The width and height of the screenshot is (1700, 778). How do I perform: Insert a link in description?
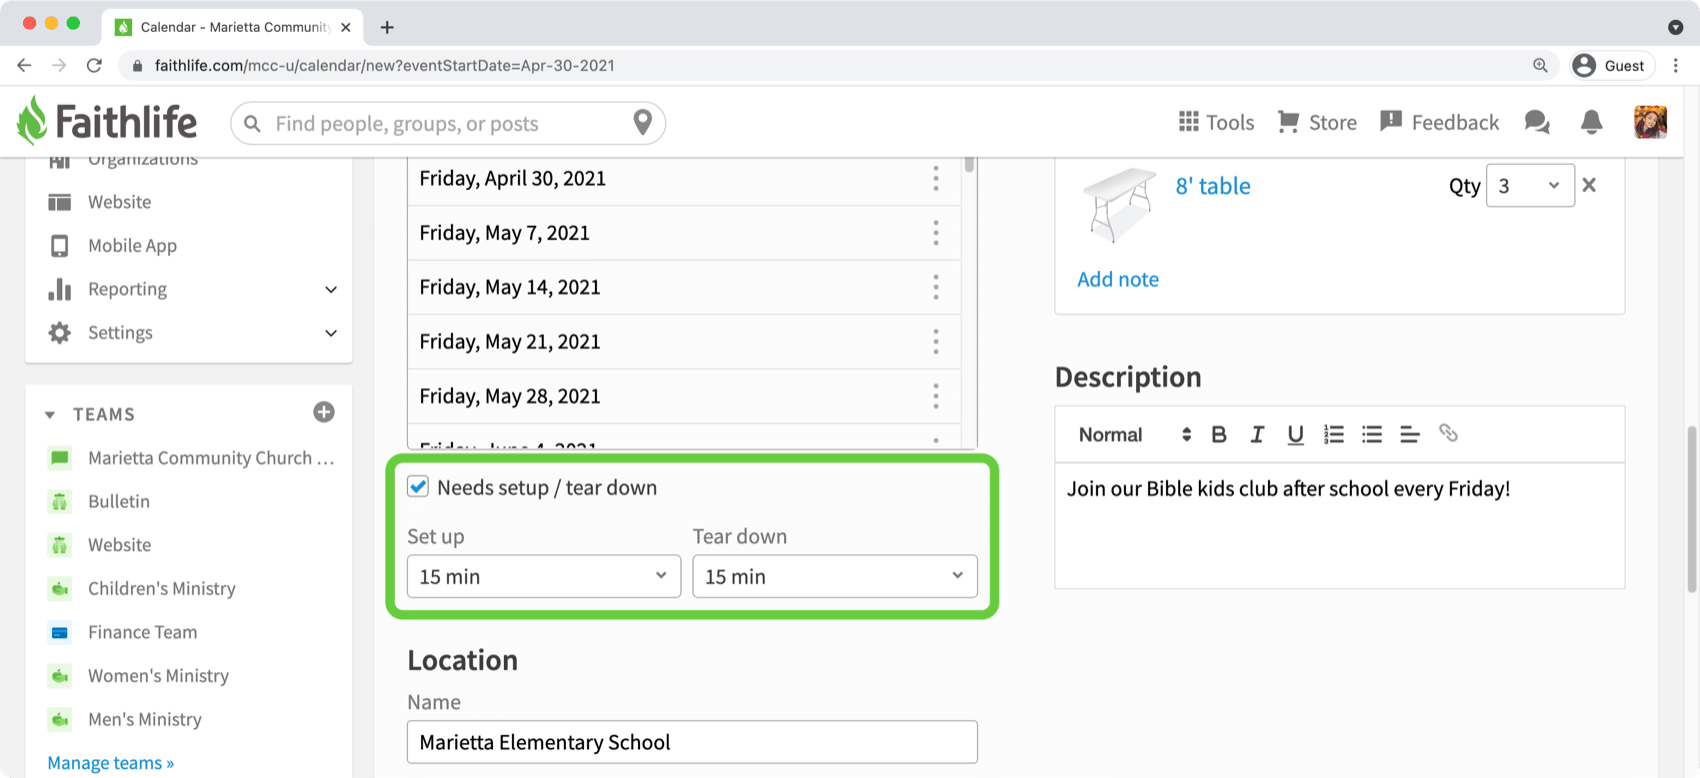pyautogui.click(x=1448, y=433)
